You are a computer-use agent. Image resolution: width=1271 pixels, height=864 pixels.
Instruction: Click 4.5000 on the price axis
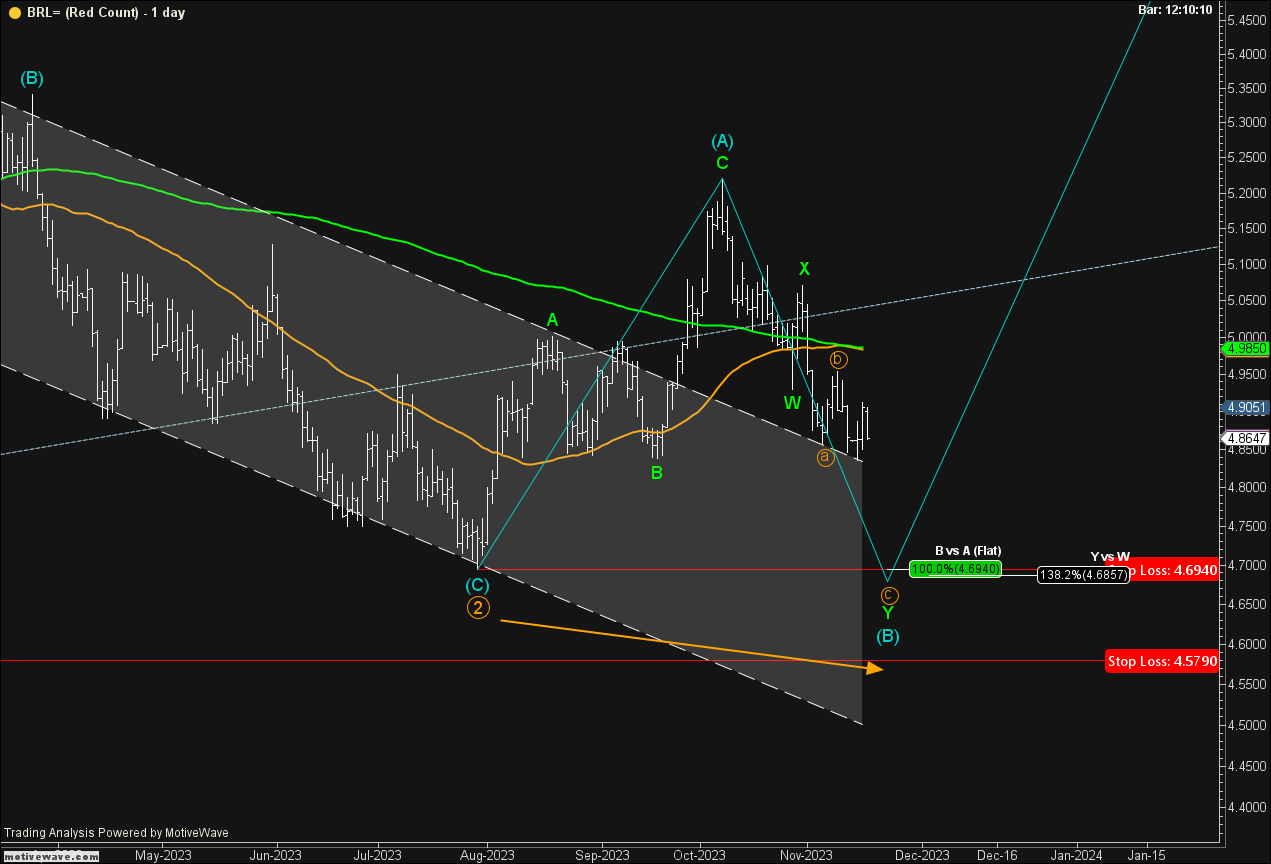pyautogui.click(x=1246, y=724)
